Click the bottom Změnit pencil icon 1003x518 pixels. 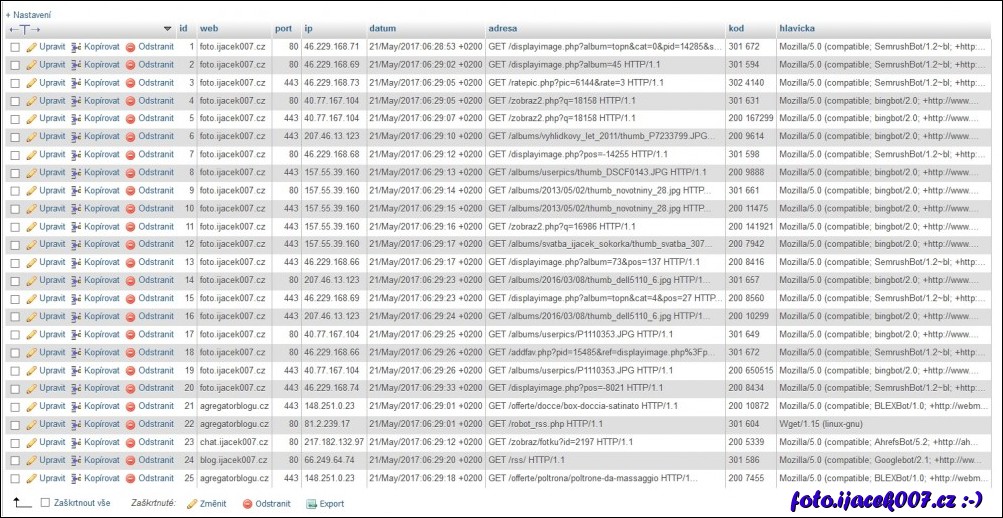[x=192, y=504]
